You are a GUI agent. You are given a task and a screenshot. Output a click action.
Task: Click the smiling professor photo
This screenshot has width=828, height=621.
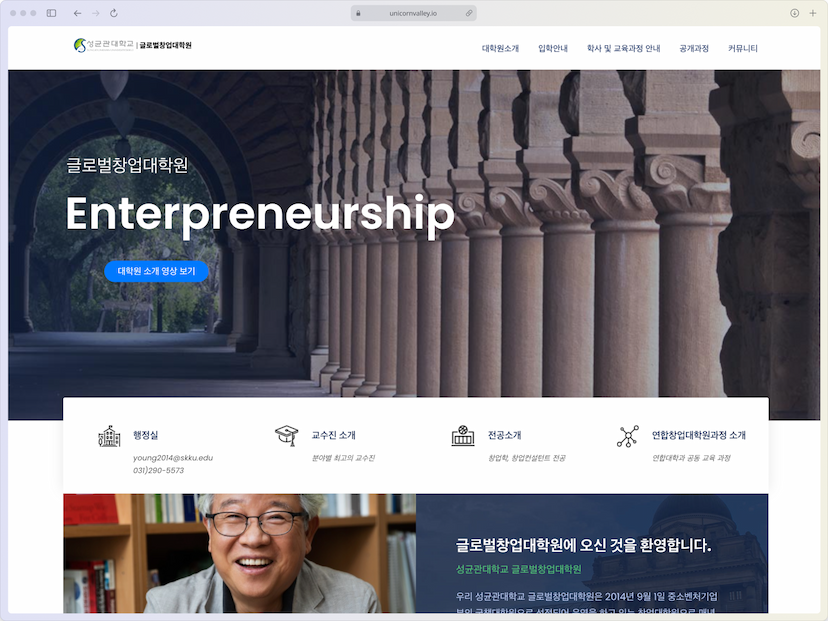coord(239,553)
